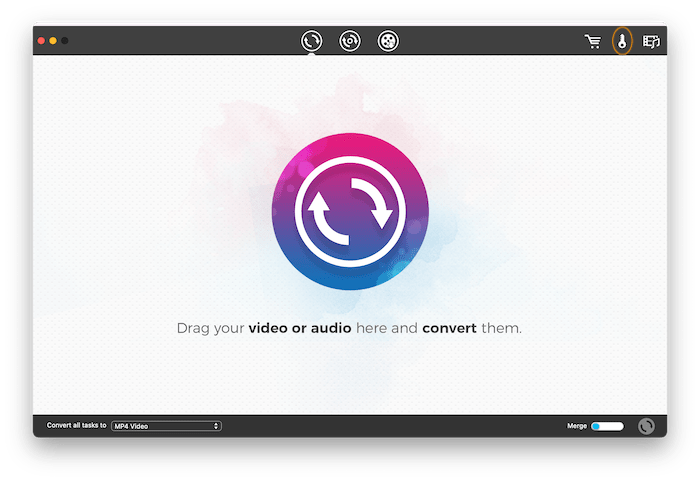Switch to the Convert tab icon

(x=312, y=41)
